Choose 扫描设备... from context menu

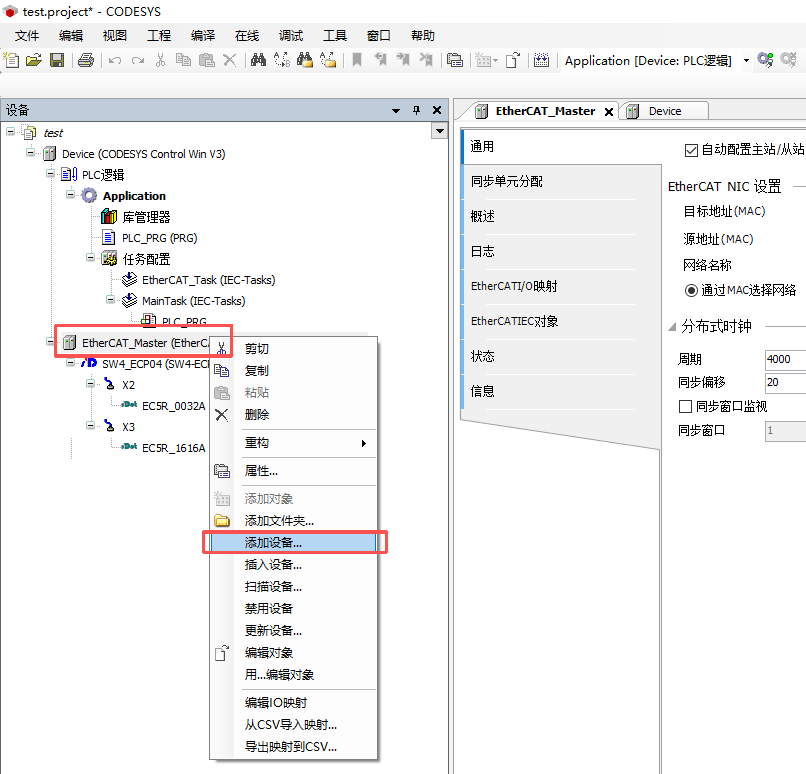pyautogui.click(x=293, y=586)
